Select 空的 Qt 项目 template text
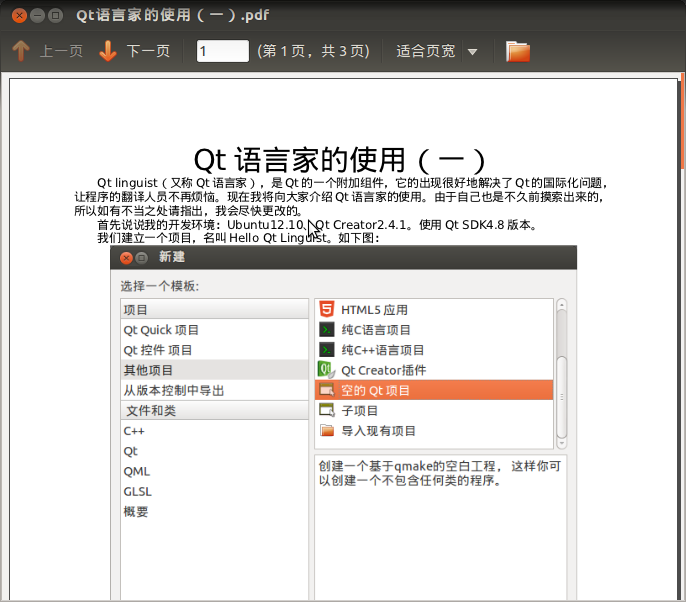Image resolution: width=686 pixels, height=602 pixels. point(375,390)
